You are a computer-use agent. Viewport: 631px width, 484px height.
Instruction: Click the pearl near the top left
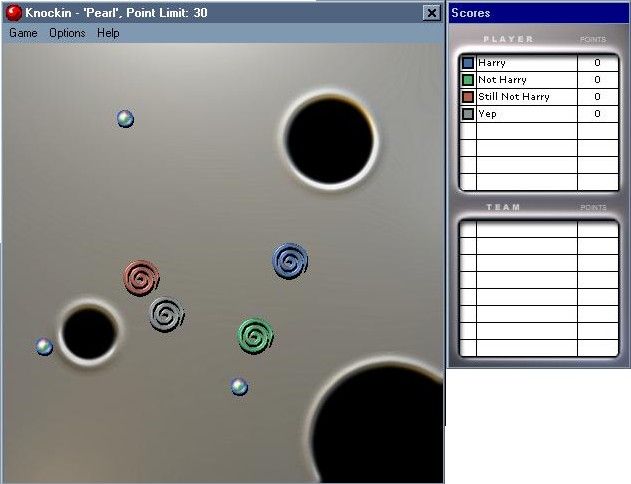click(125, 119)
